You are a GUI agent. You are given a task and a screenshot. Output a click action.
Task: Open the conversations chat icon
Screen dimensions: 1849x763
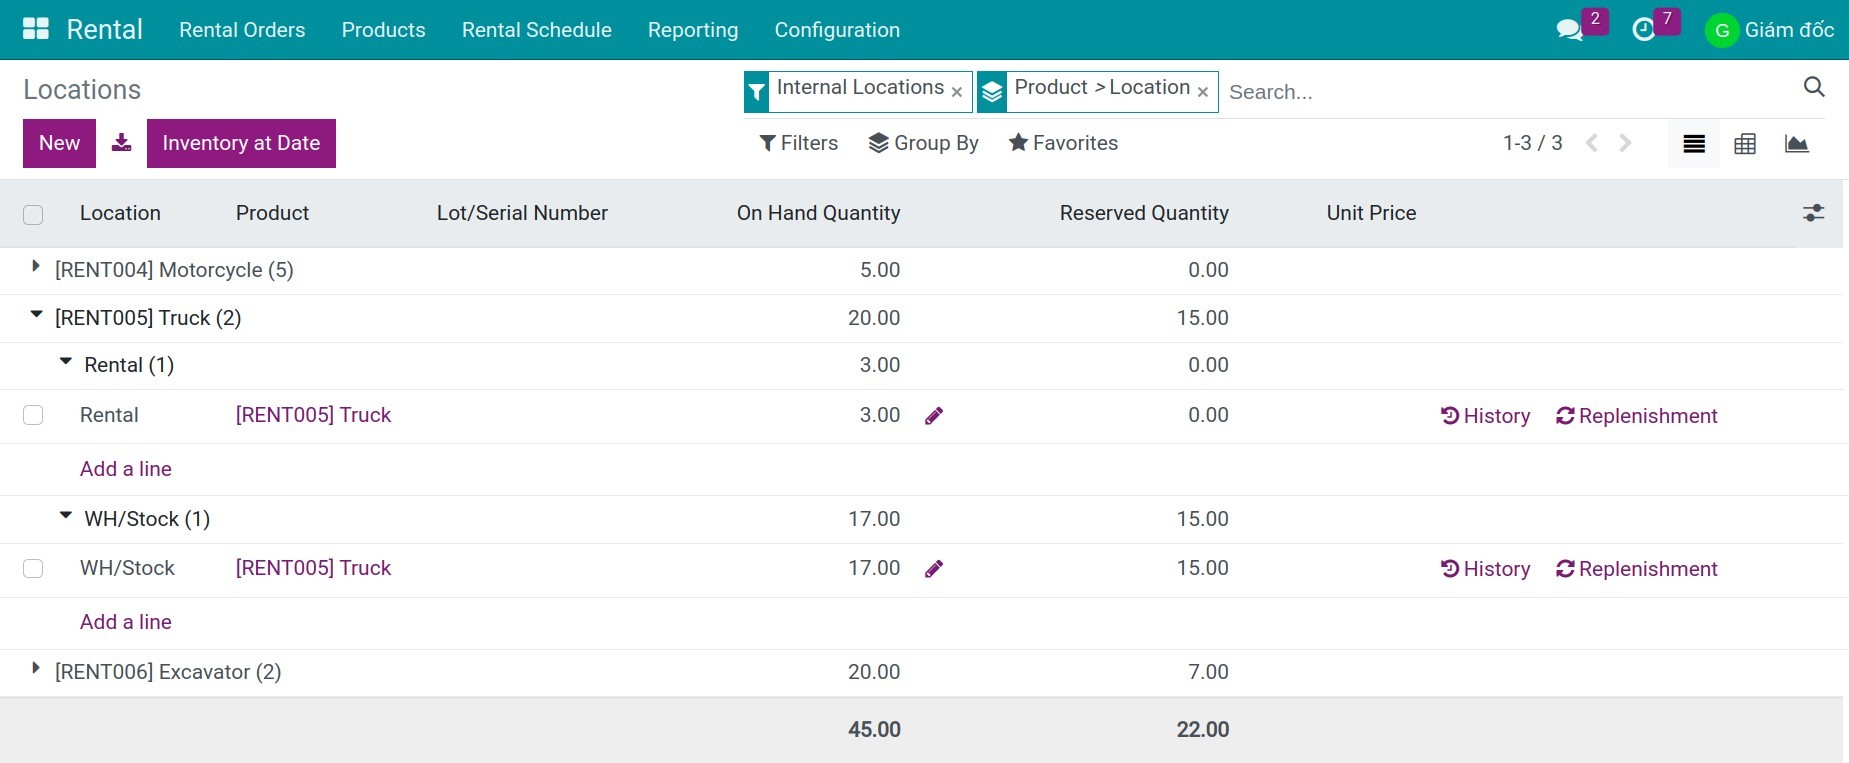pyautogui.click(x=1570, y=30)
